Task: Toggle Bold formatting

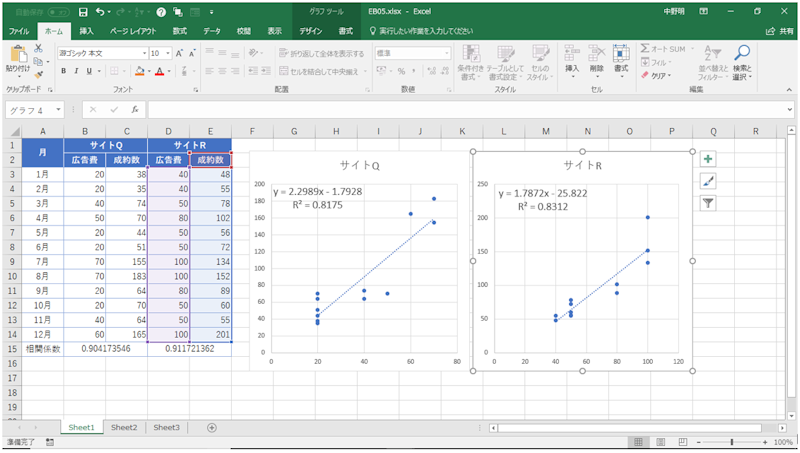Action: click(x=63, y=71)
